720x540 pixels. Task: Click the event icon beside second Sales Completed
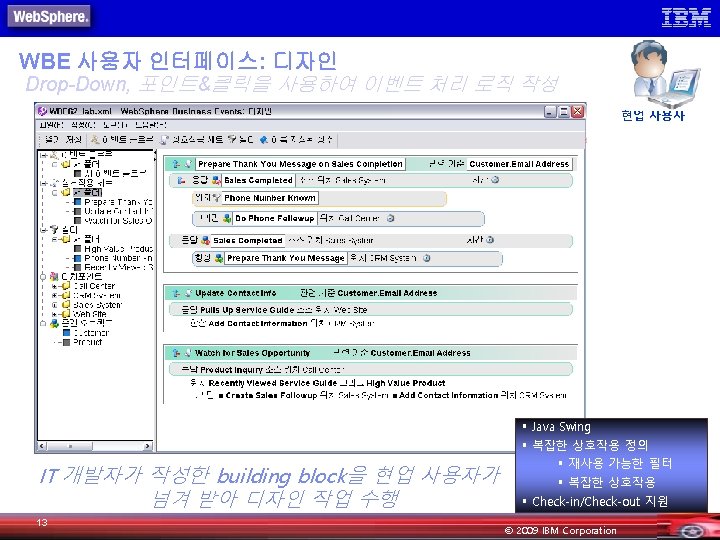206,240
